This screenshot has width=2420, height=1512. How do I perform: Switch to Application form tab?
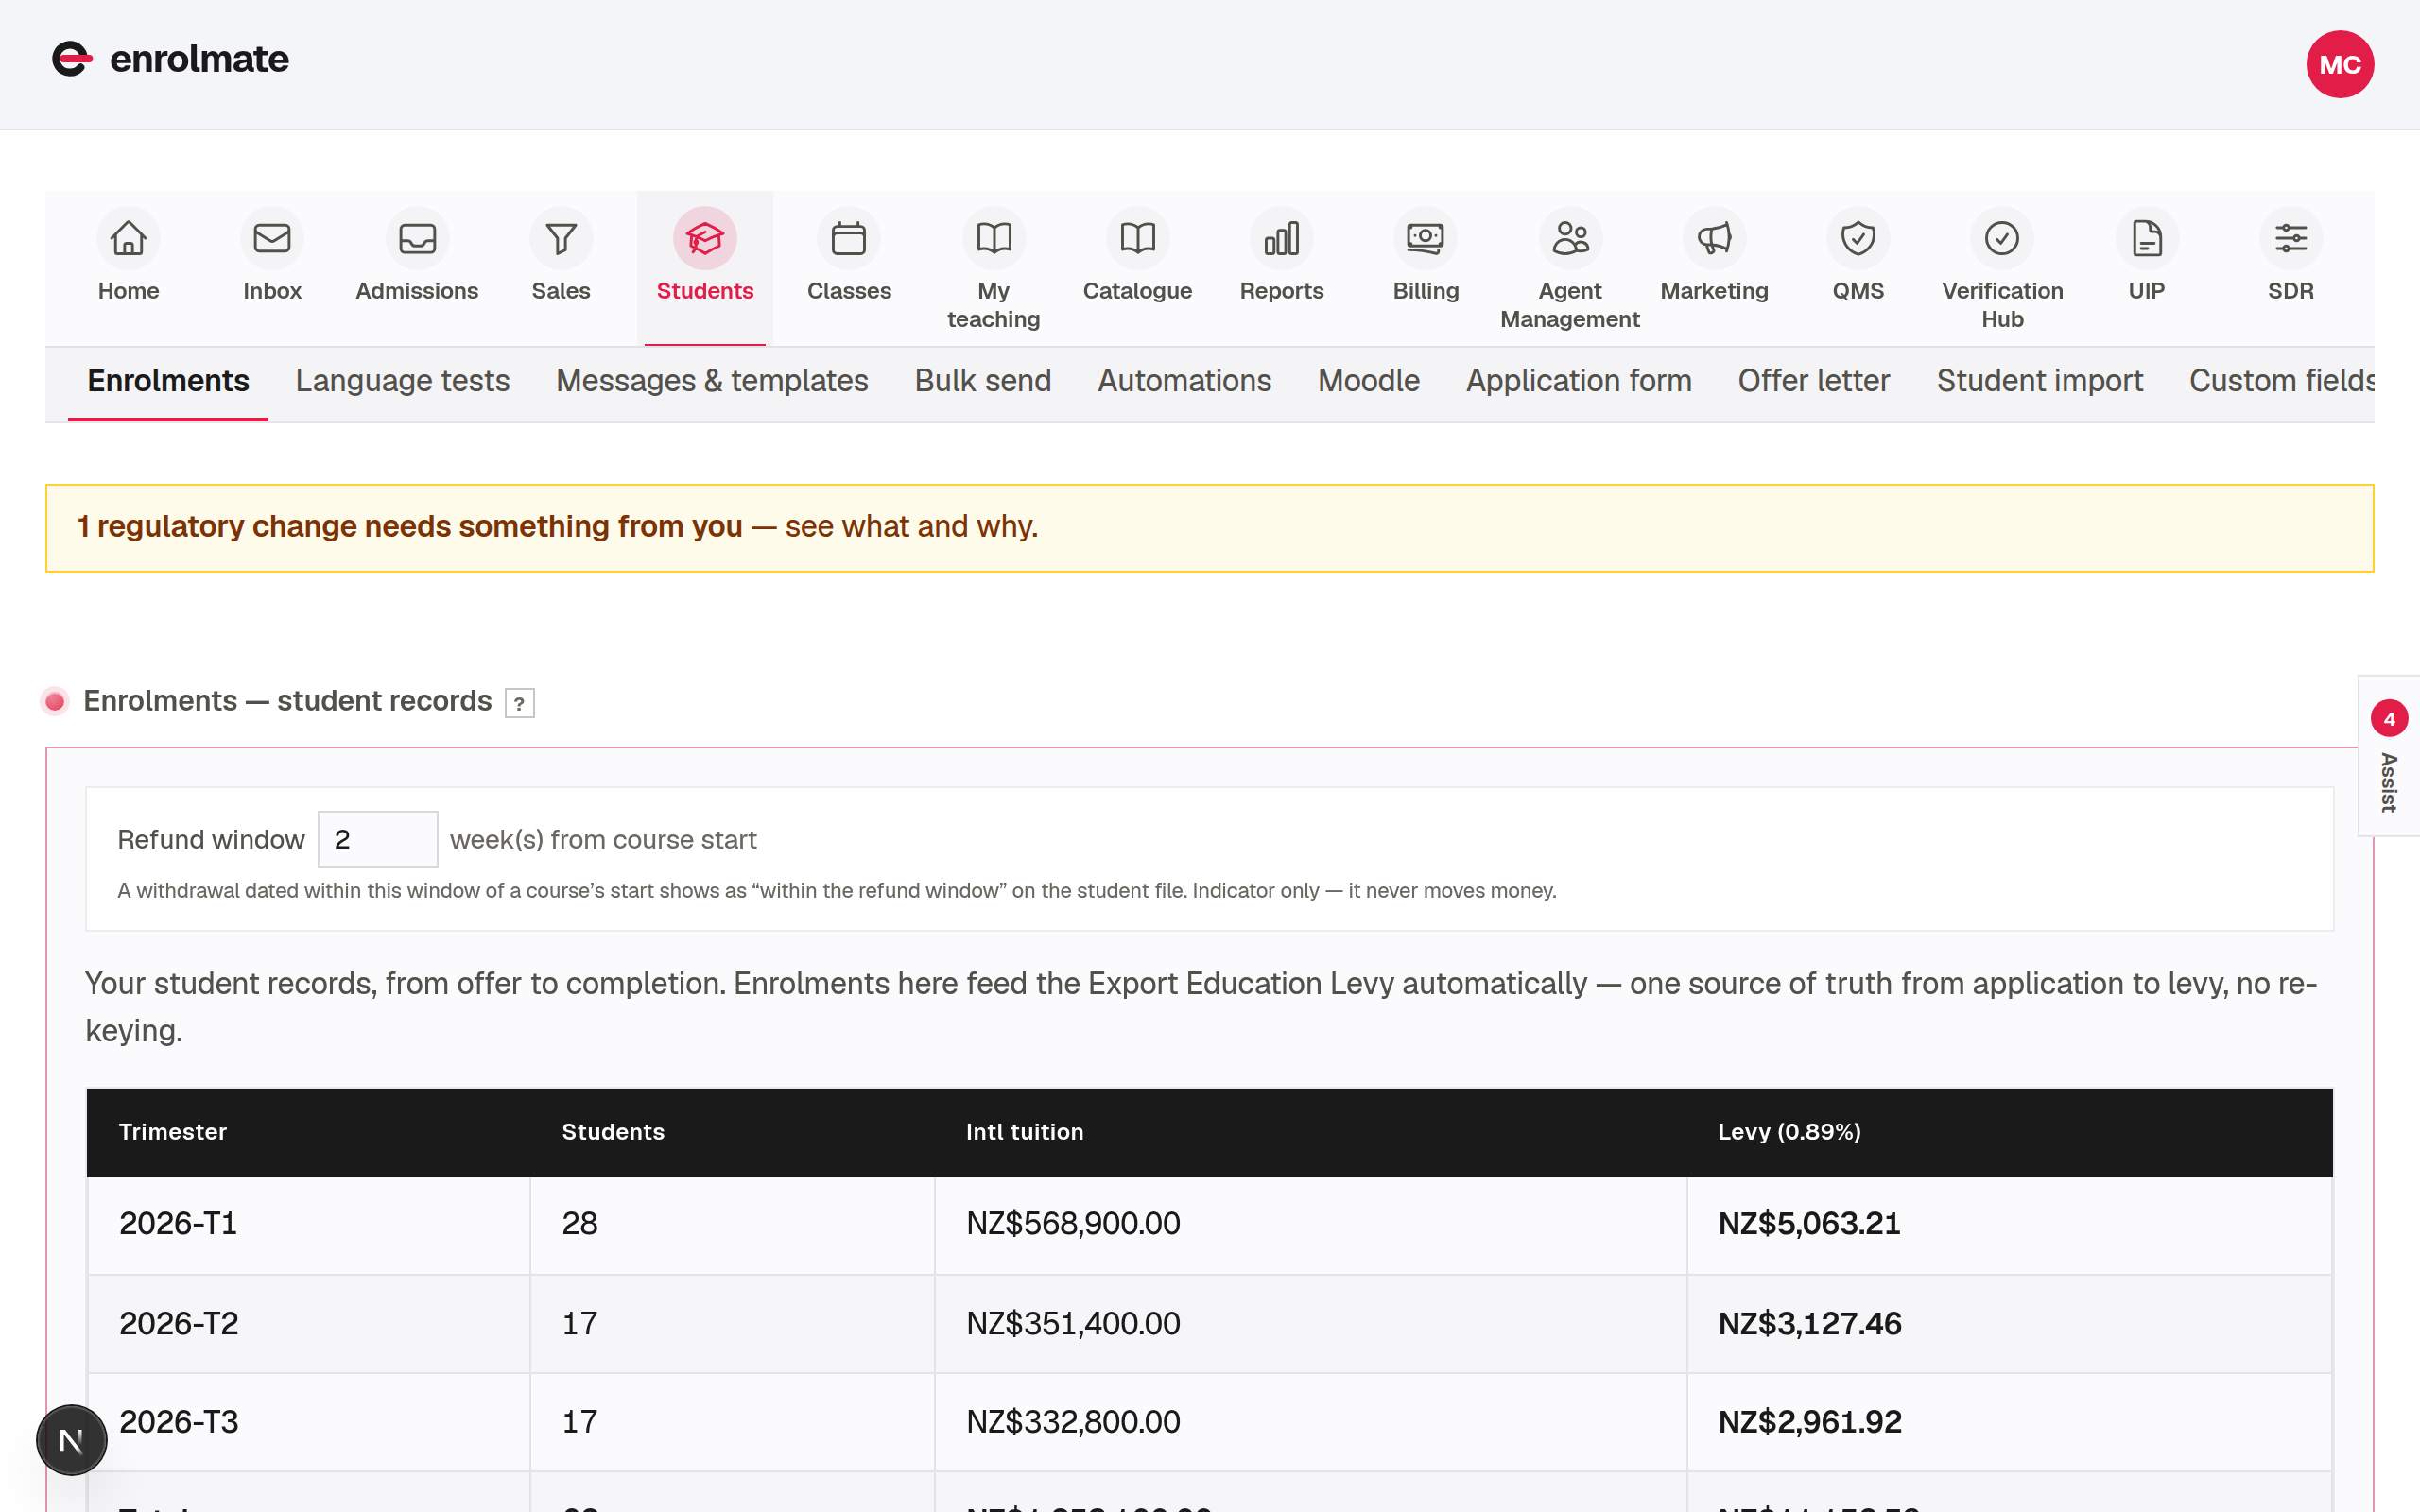(x=1578, y=381)
